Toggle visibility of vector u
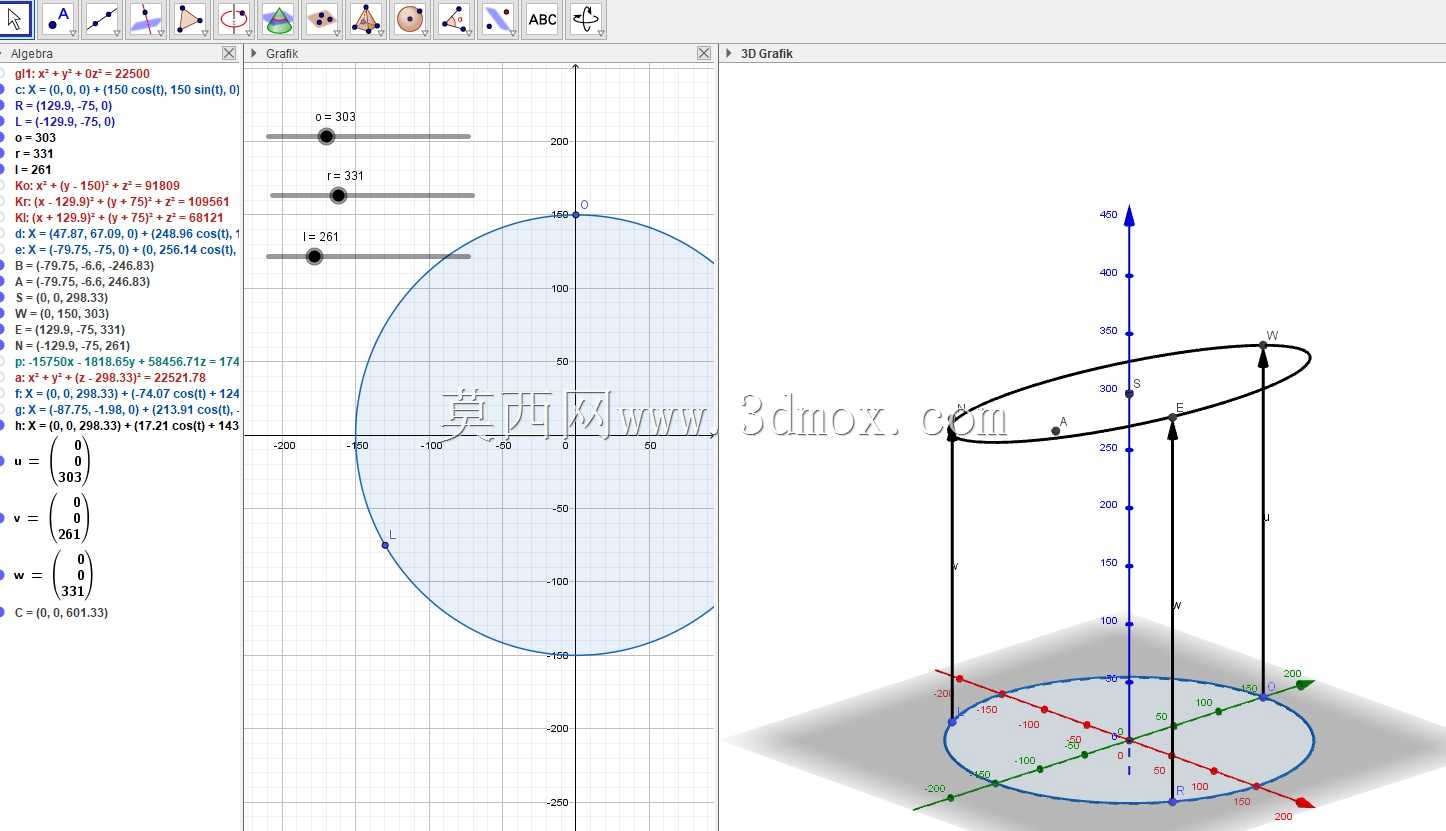 coord(3,462)
